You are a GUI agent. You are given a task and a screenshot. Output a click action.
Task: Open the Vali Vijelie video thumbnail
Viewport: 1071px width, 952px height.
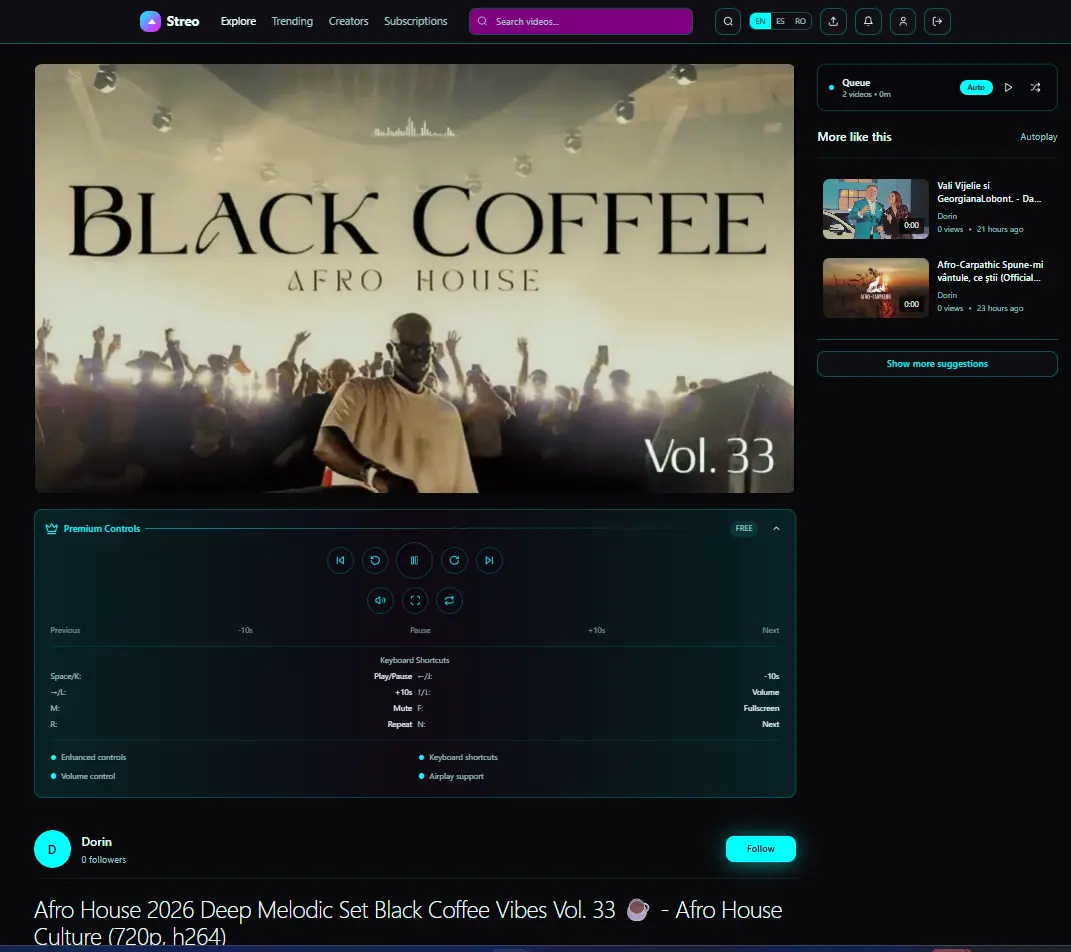click(x=876, y=209)
